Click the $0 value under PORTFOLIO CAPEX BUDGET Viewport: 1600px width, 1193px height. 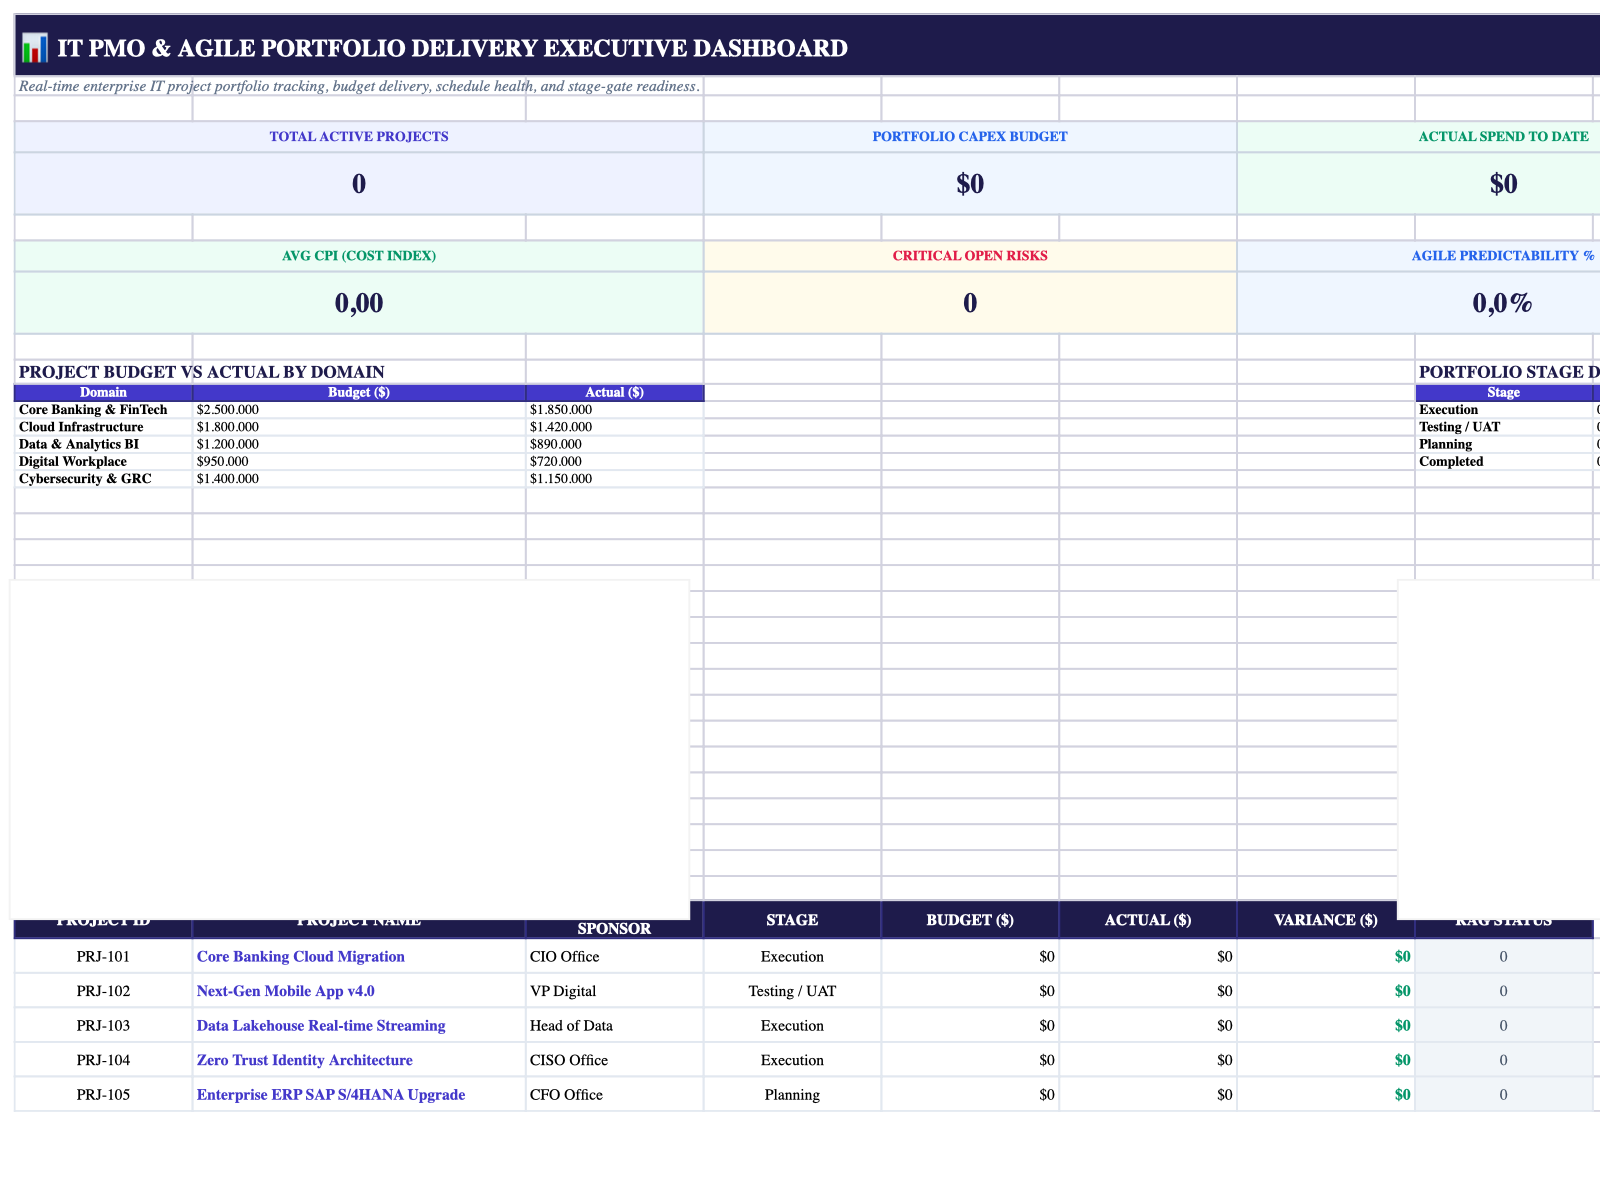970,183
